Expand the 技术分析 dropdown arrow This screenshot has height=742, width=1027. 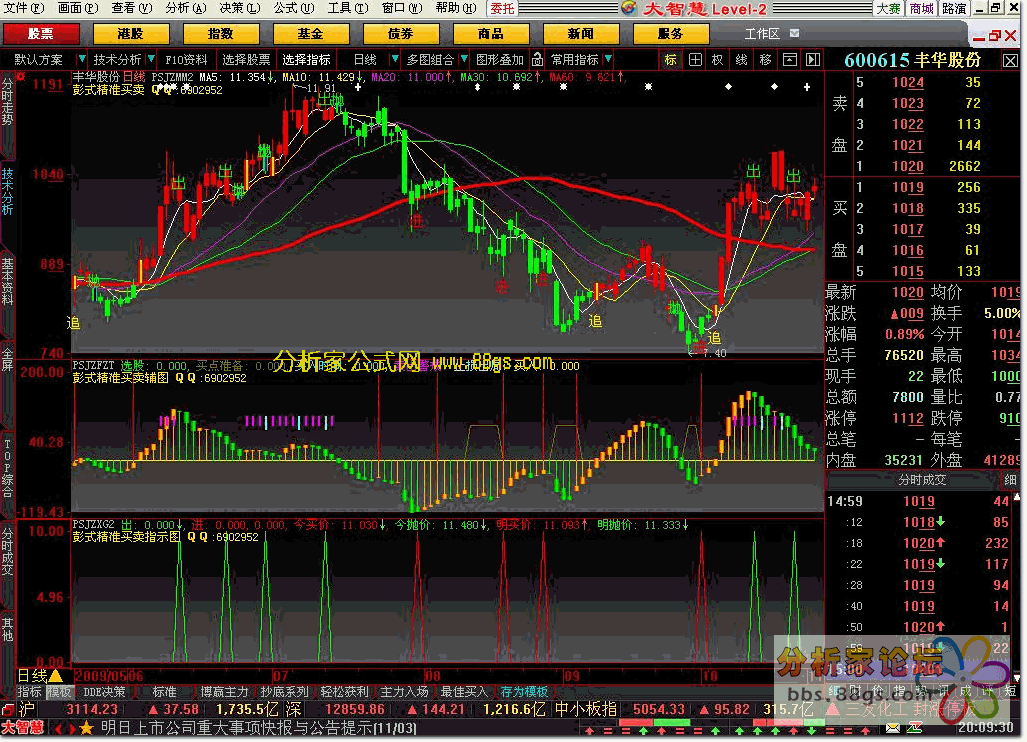click(x=151, y=60)
